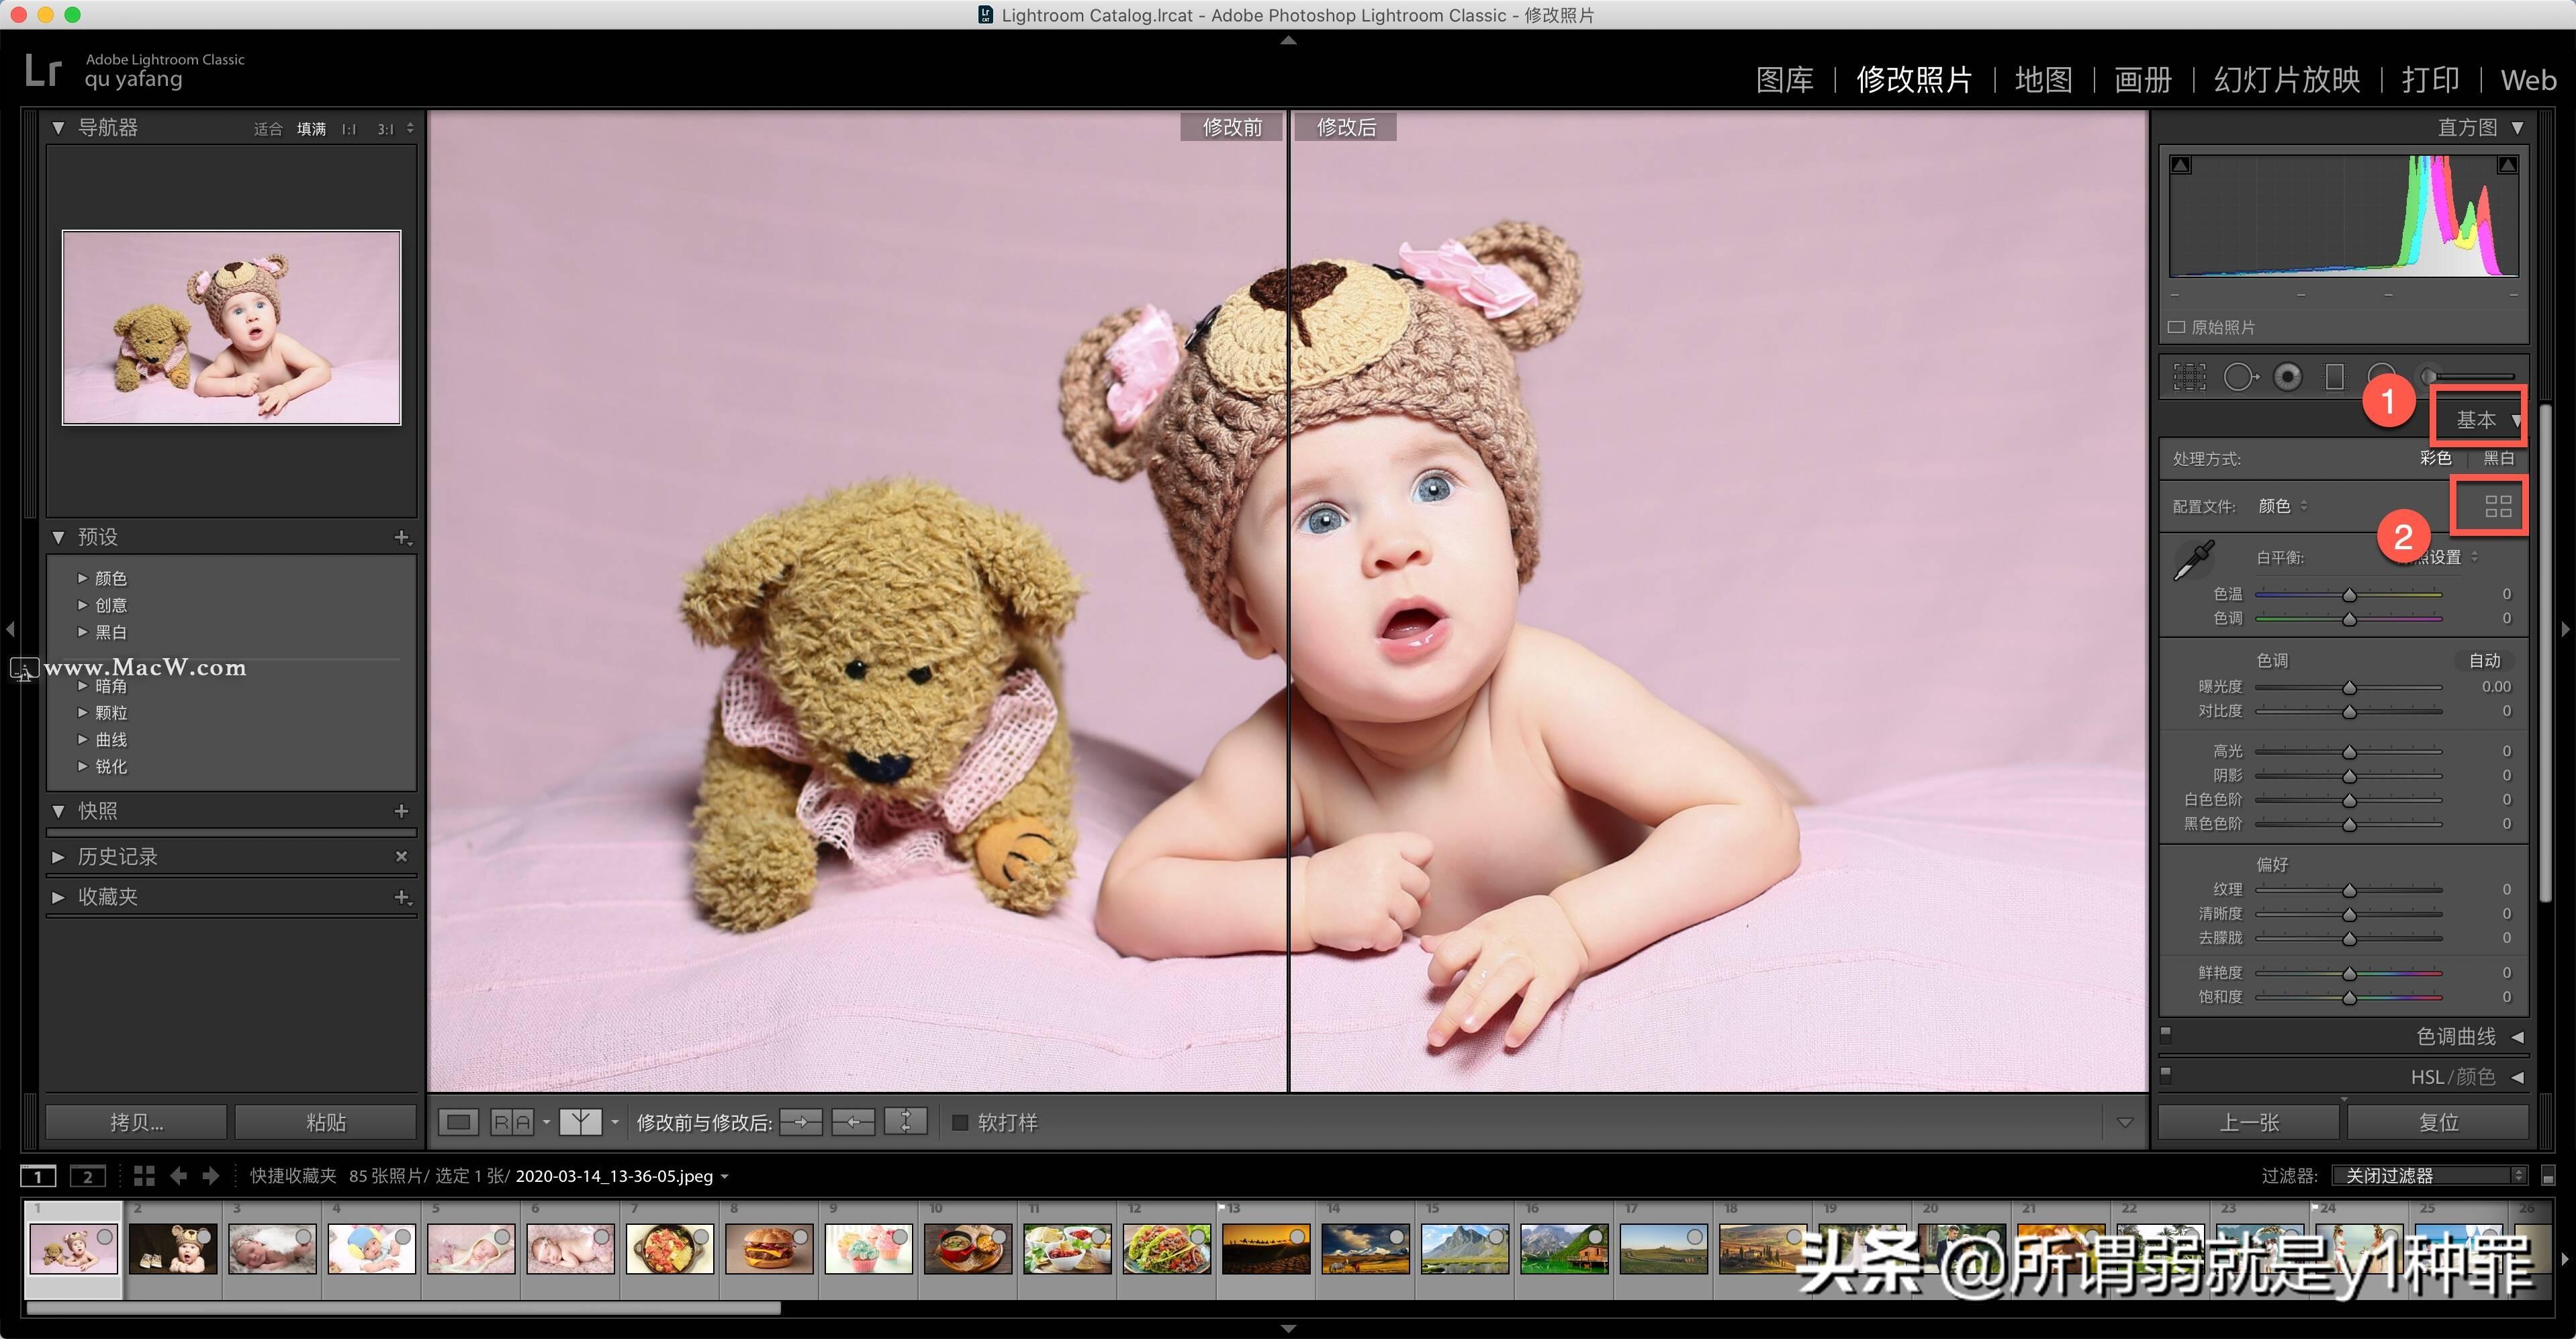
Task: Click the 复位 reset button
Action: point(2438,1122)
